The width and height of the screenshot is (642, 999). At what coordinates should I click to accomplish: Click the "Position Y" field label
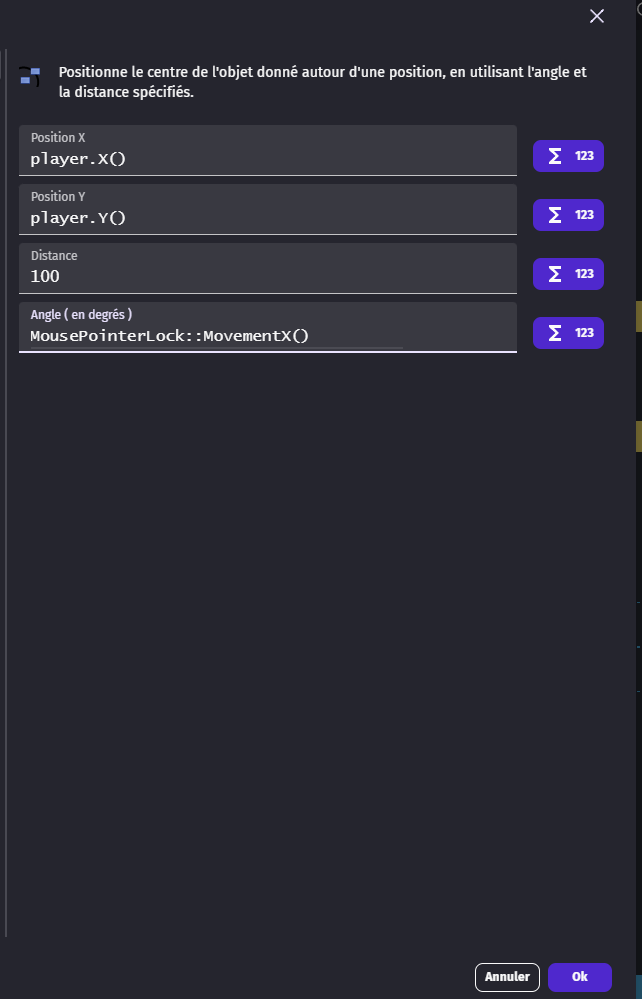58,196
